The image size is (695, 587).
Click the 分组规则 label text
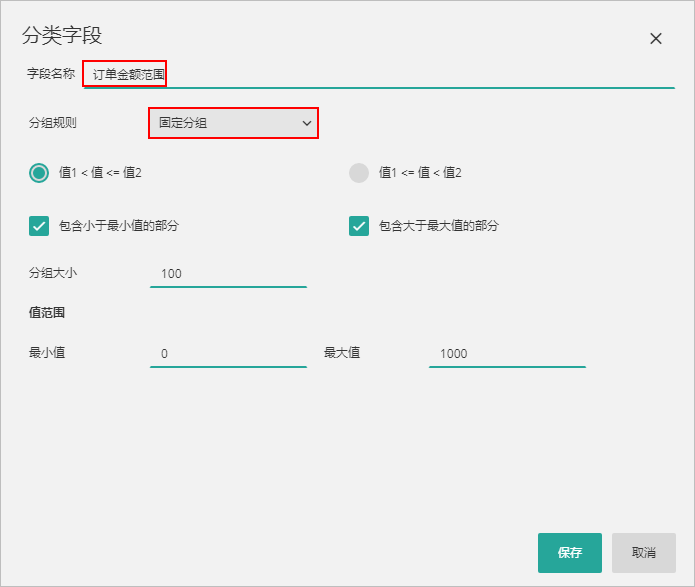(x=53, y=123)
